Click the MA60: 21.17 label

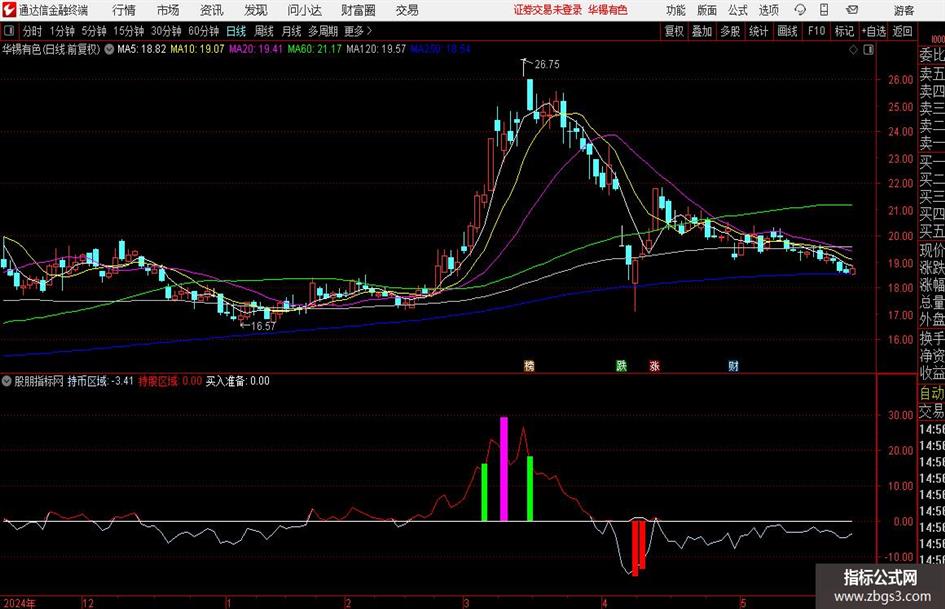pos(315,49)
